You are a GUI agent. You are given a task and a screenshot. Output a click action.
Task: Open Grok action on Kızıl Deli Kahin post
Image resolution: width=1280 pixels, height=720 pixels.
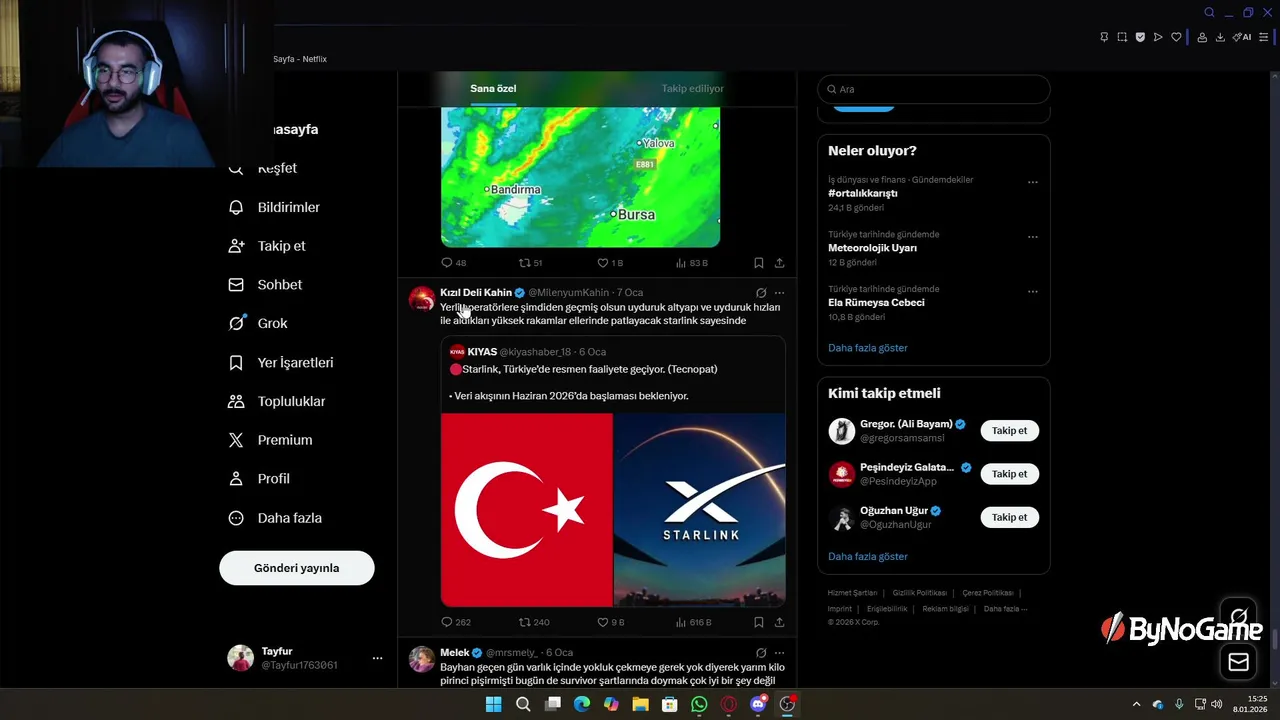pos(761,293)
